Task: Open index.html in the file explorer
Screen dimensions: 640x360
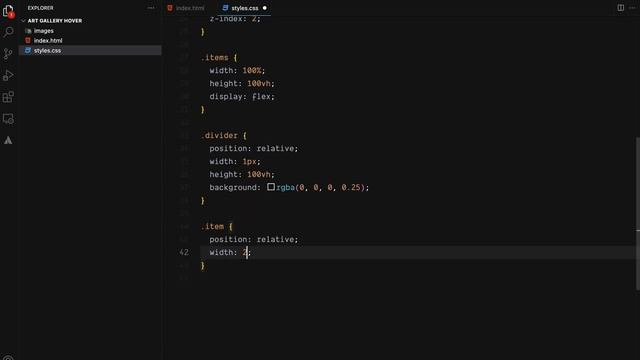Action: 48,40
